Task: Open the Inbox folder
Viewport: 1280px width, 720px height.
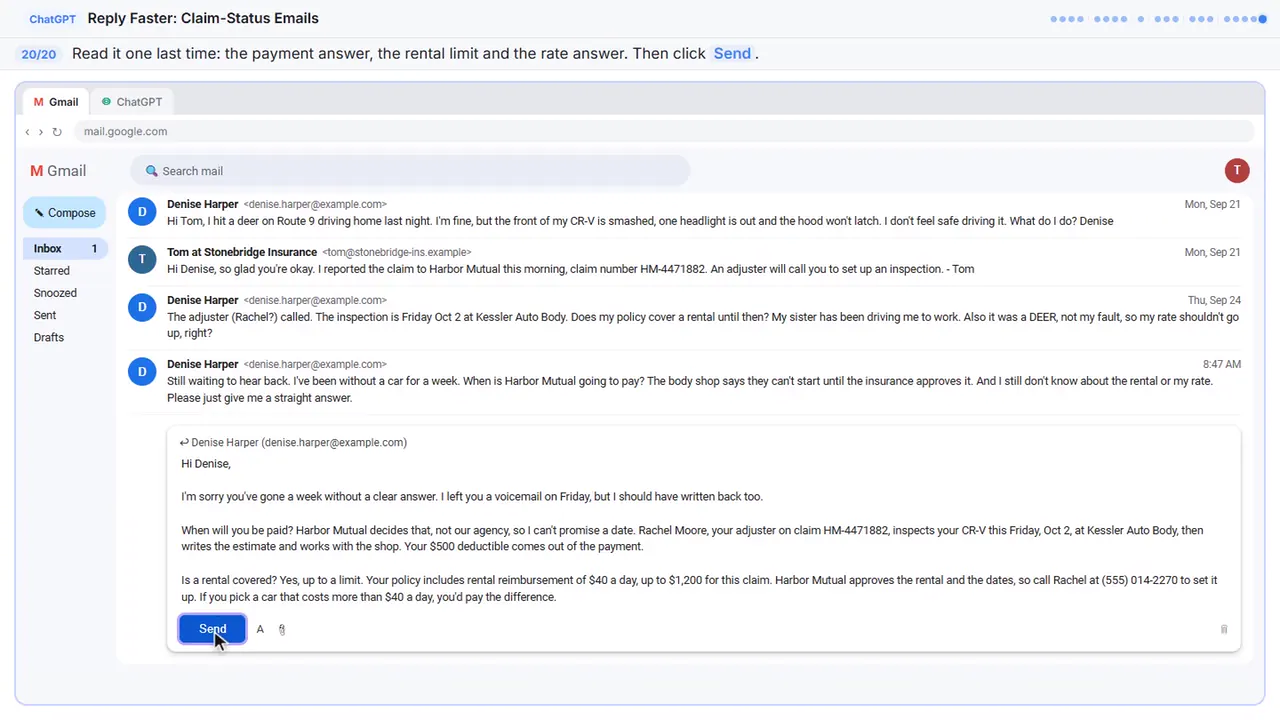Action: click(x=64, y=248)
